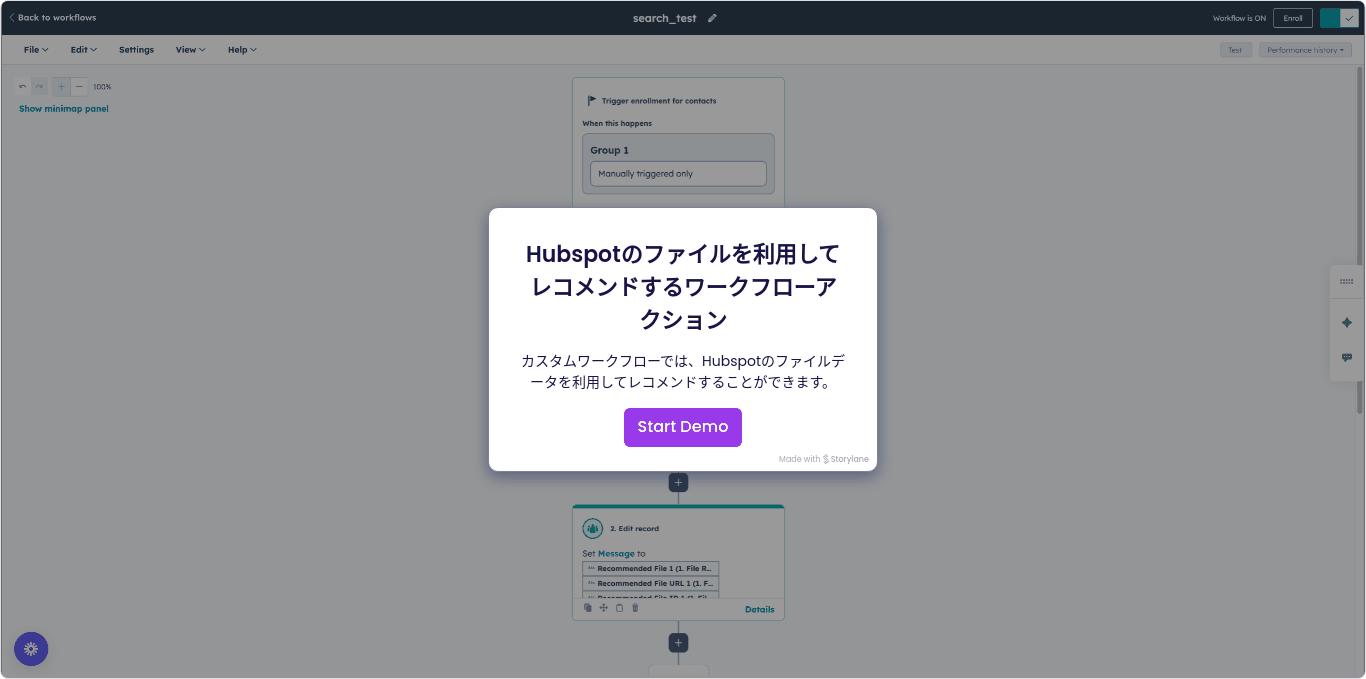Click the 'Workflow is ON' status text
Screen dimensions: 1366x679
click(x=1239, y=18)
